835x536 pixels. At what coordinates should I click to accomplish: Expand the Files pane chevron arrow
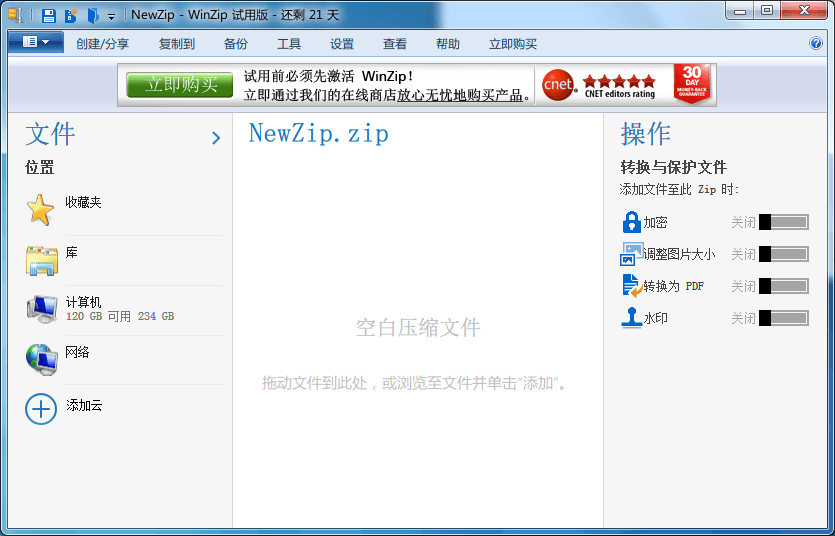(216, 138)
